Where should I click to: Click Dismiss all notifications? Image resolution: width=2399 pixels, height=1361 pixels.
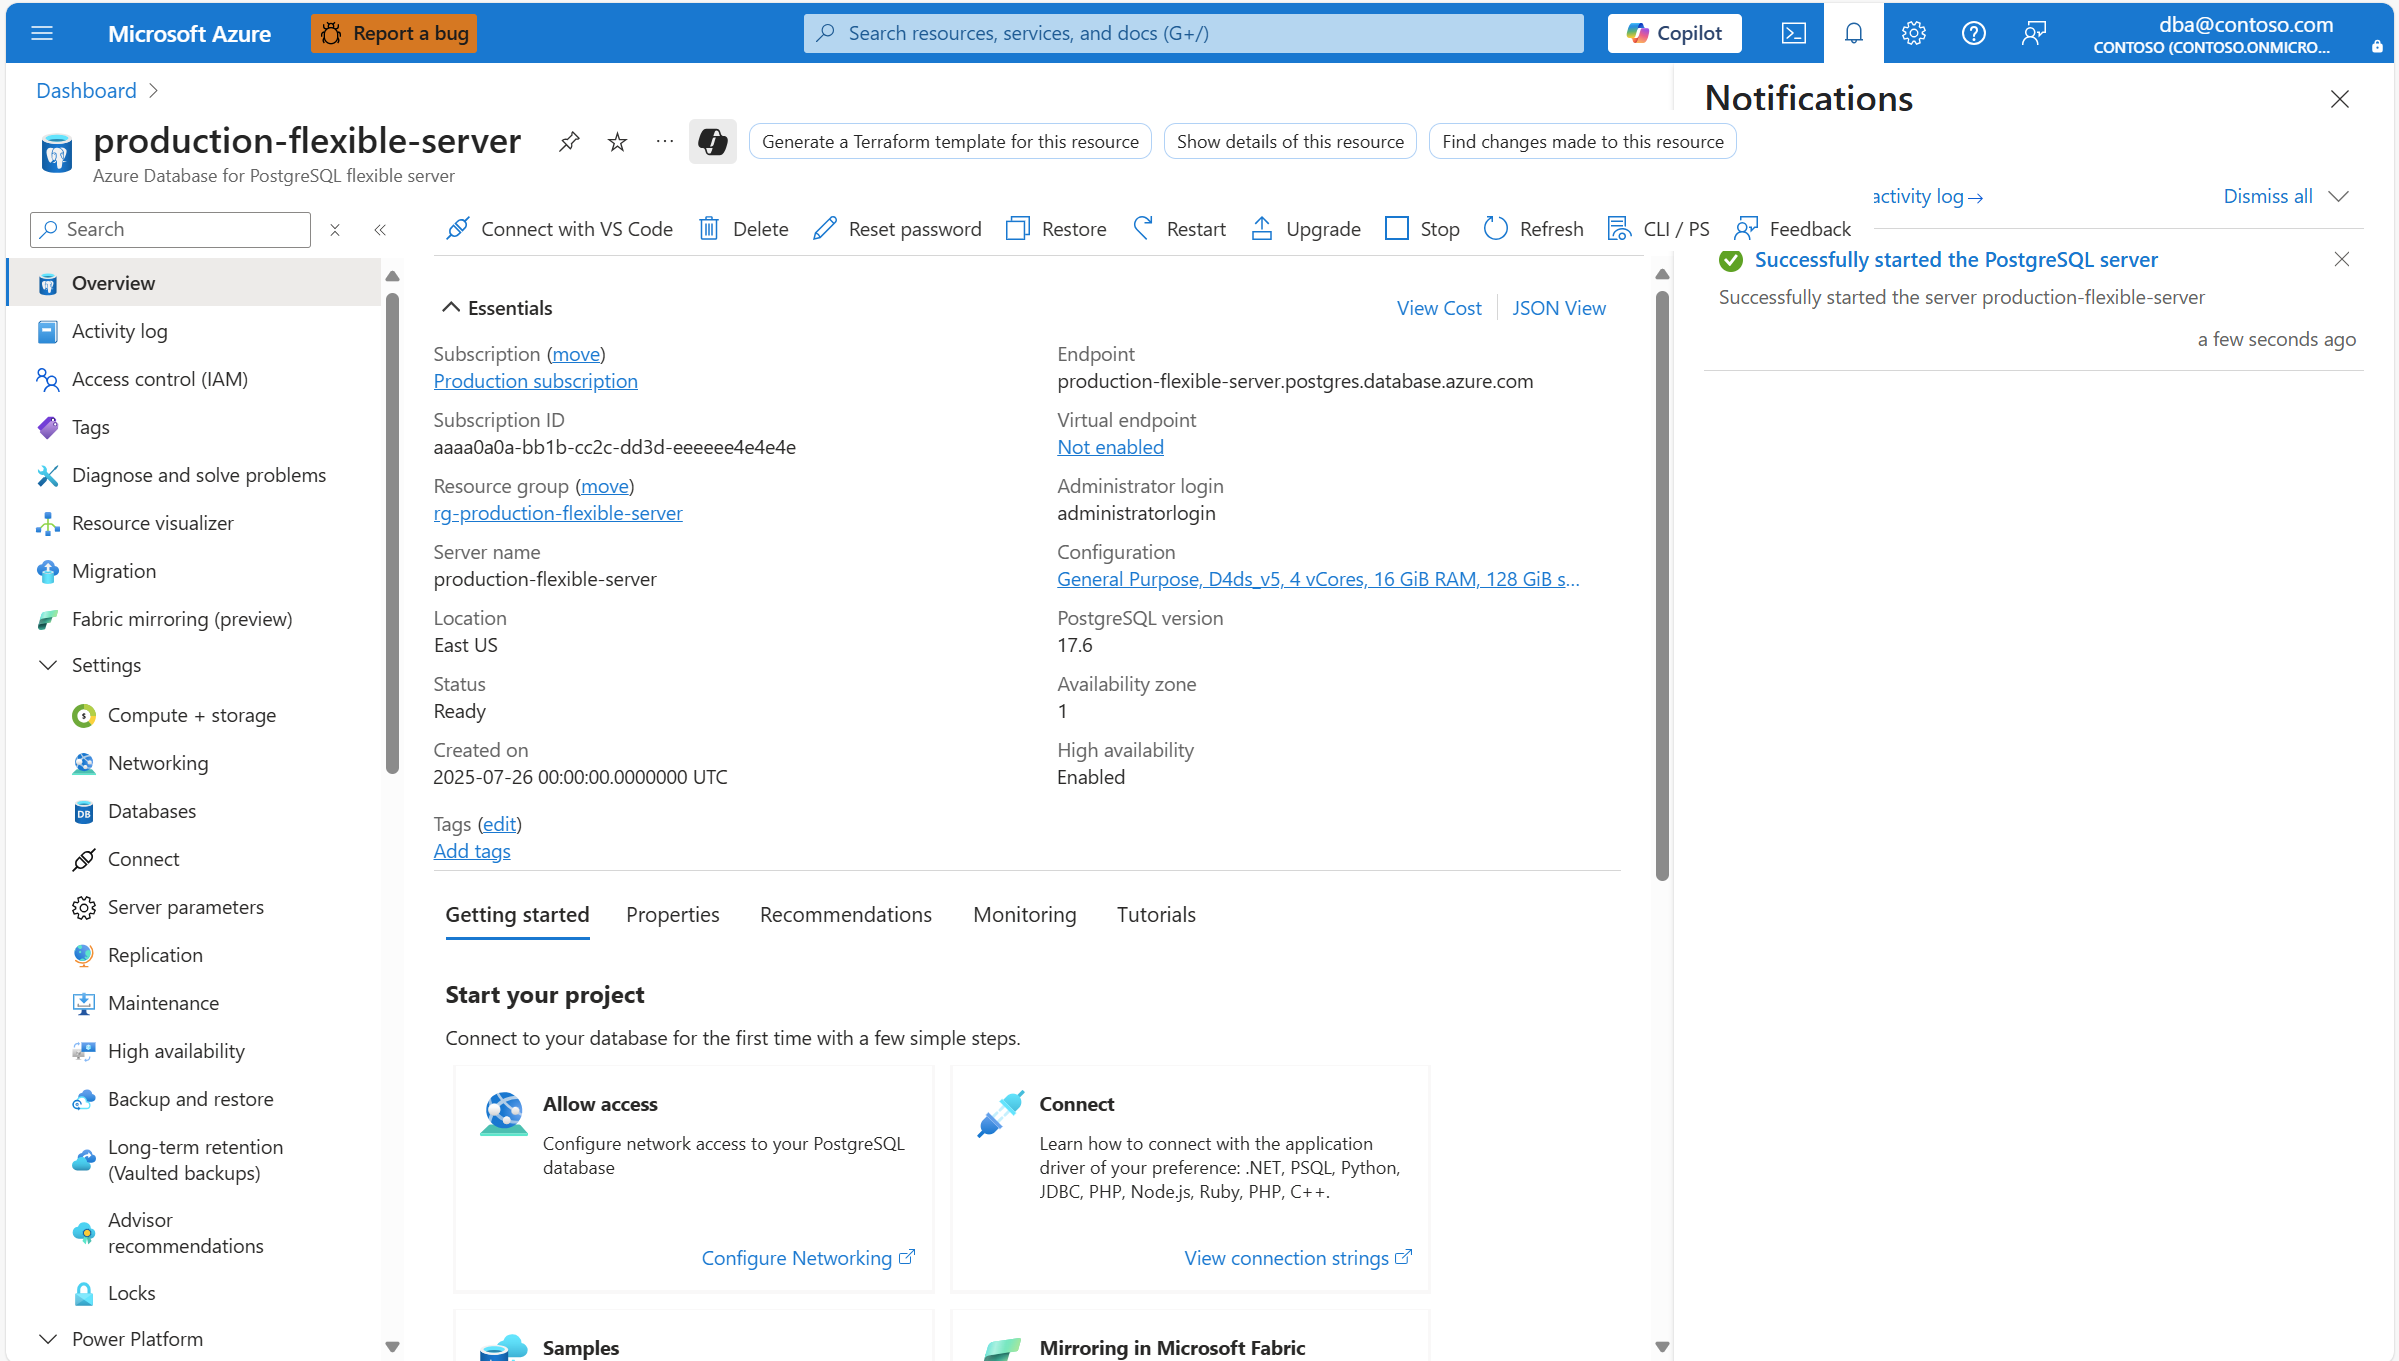(x=2267, y=196)
